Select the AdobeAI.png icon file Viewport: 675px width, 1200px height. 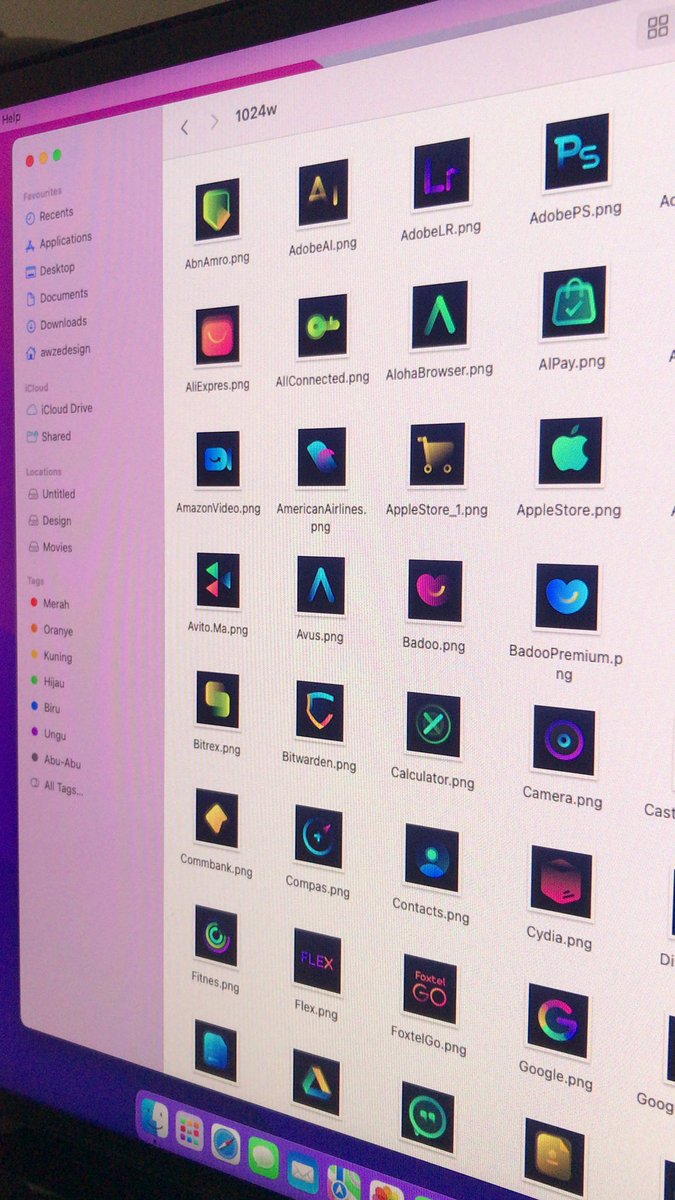[323, 193]
